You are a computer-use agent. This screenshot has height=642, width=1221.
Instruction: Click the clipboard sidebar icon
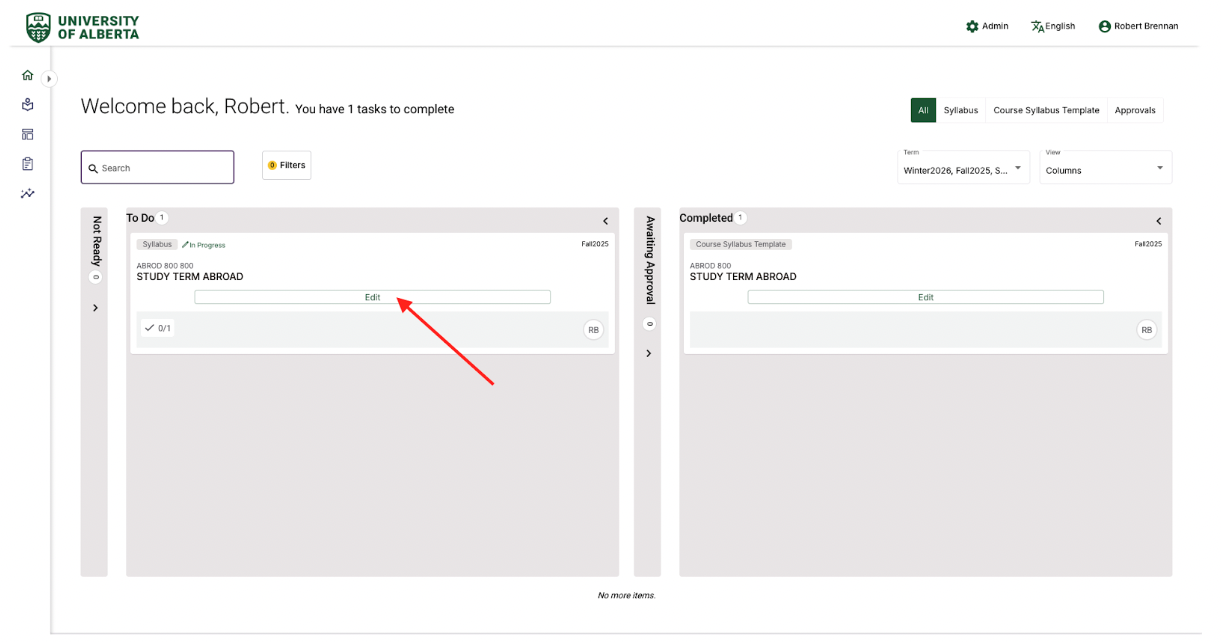coord(28,163)
